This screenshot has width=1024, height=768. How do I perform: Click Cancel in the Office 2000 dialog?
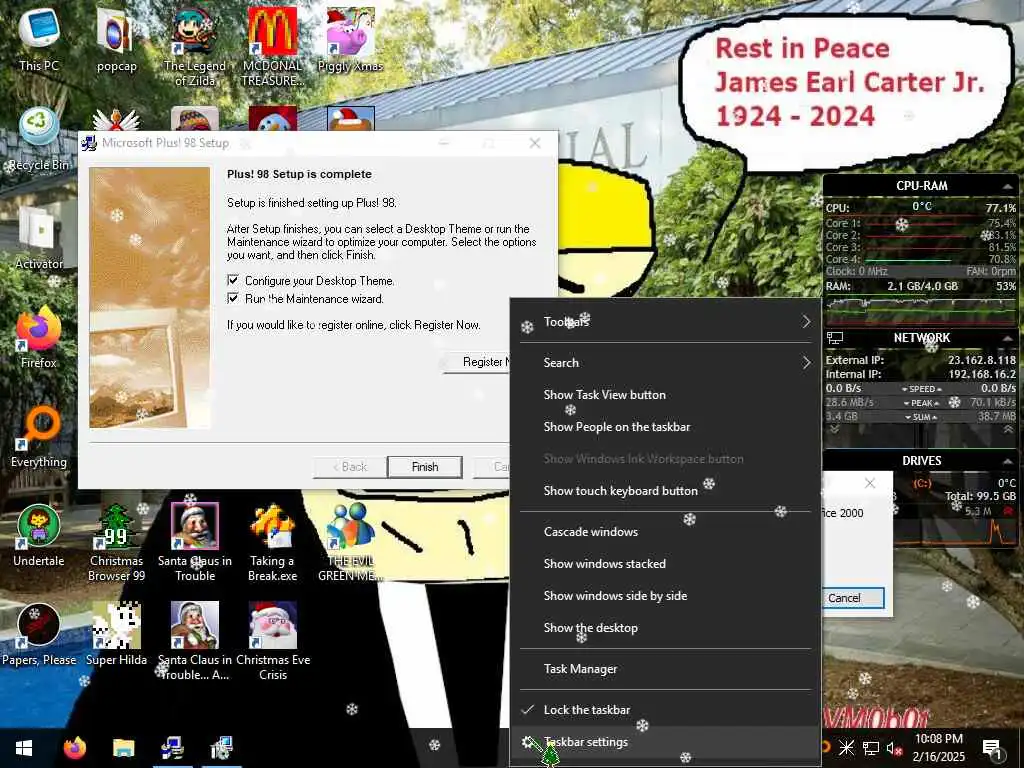[x=853, y=598]
